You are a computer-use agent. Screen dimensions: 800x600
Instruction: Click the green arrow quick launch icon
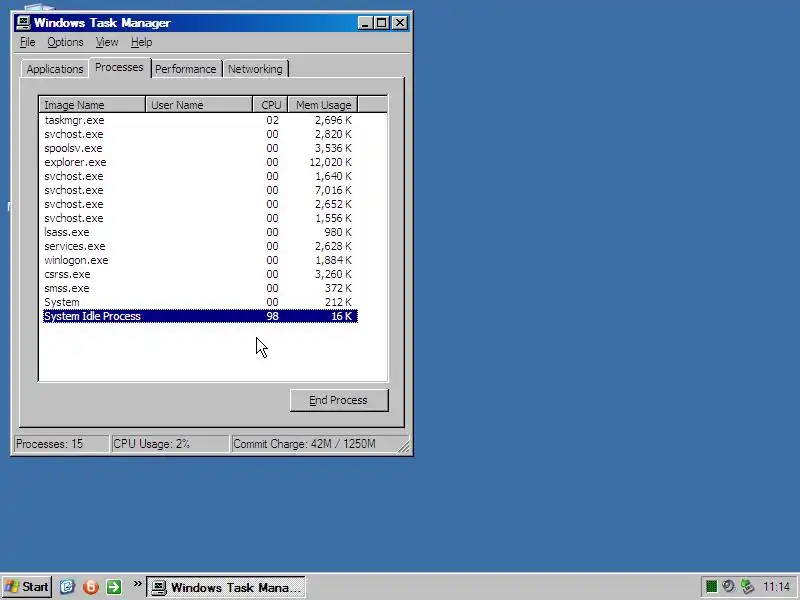tap(114, 587)
